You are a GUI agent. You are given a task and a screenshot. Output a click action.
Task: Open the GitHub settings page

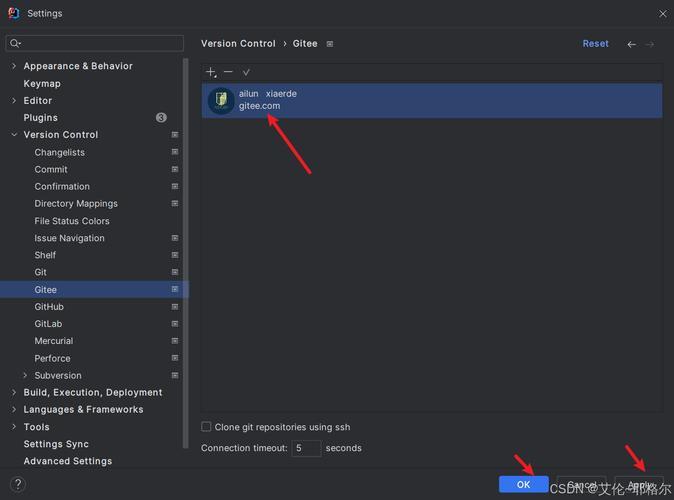point(49,307)
